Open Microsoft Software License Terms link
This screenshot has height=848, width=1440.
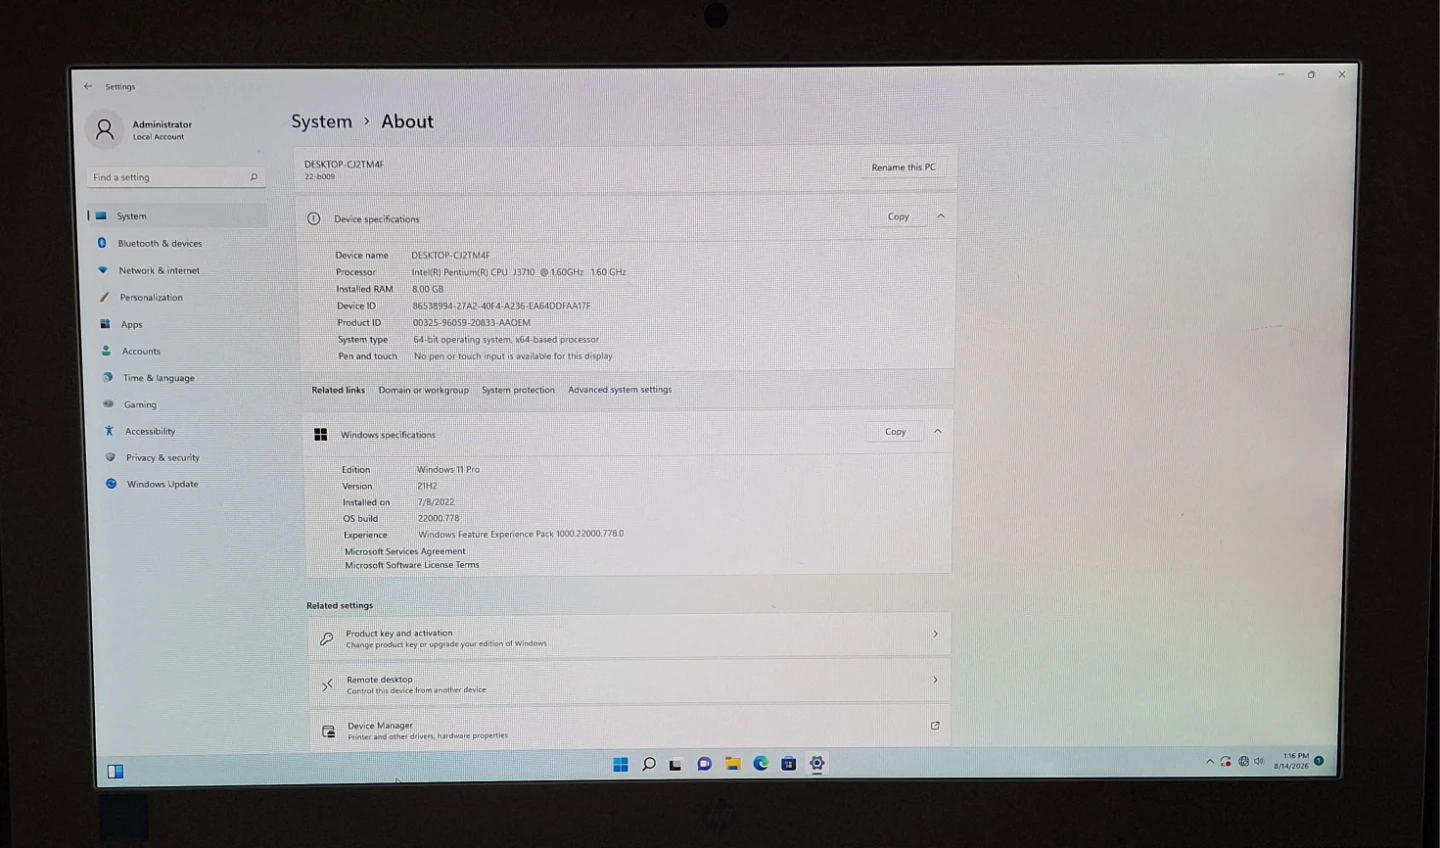tap(412, 565)
